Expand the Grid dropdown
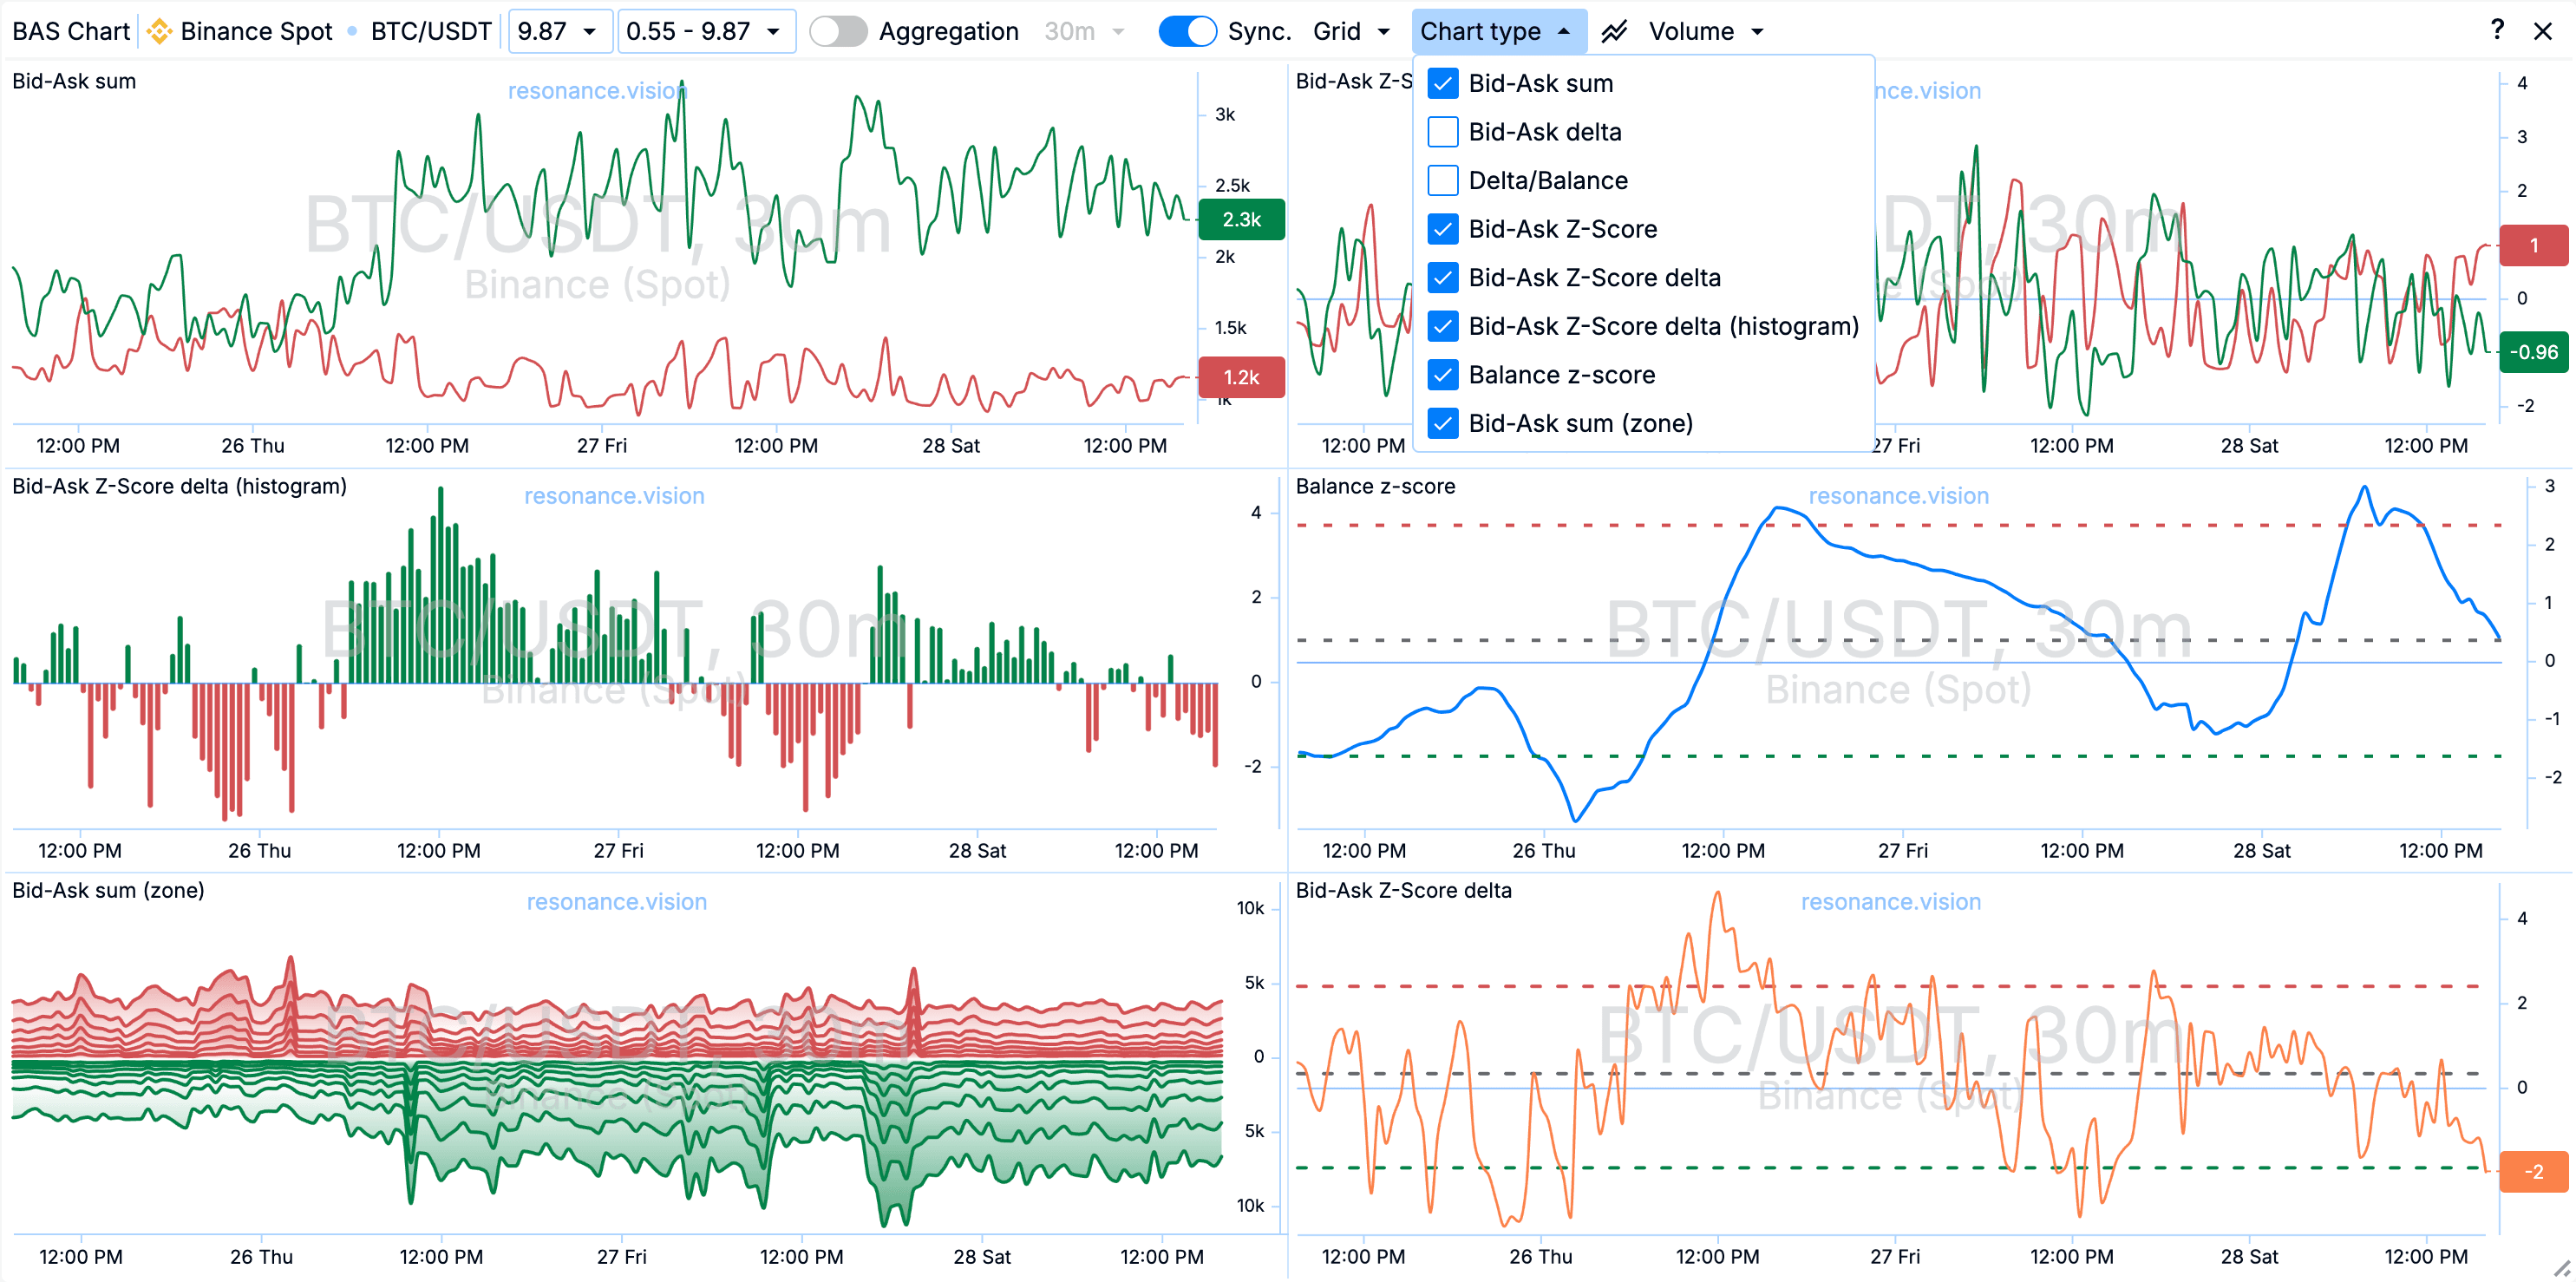Viewport: 2576px width, 1282px height. click(x=1351, y=31)
